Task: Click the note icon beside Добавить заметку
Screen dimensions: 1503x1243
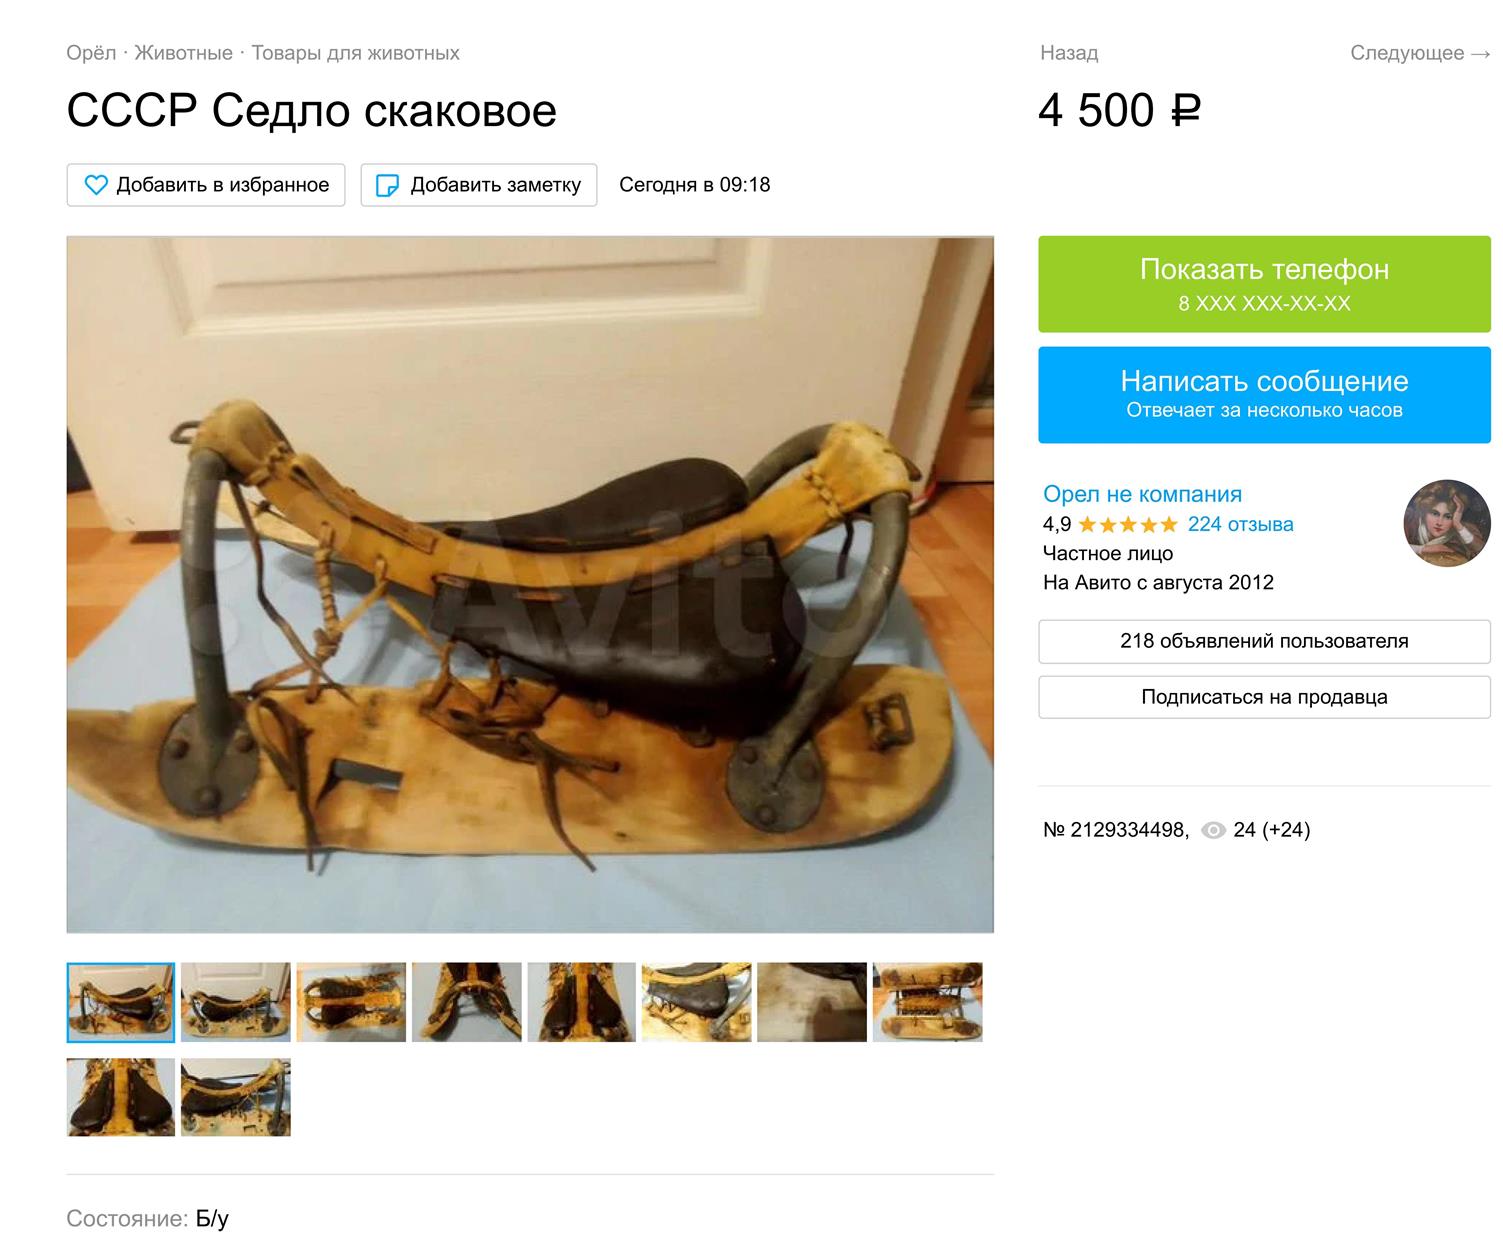Action: (387, 185)
